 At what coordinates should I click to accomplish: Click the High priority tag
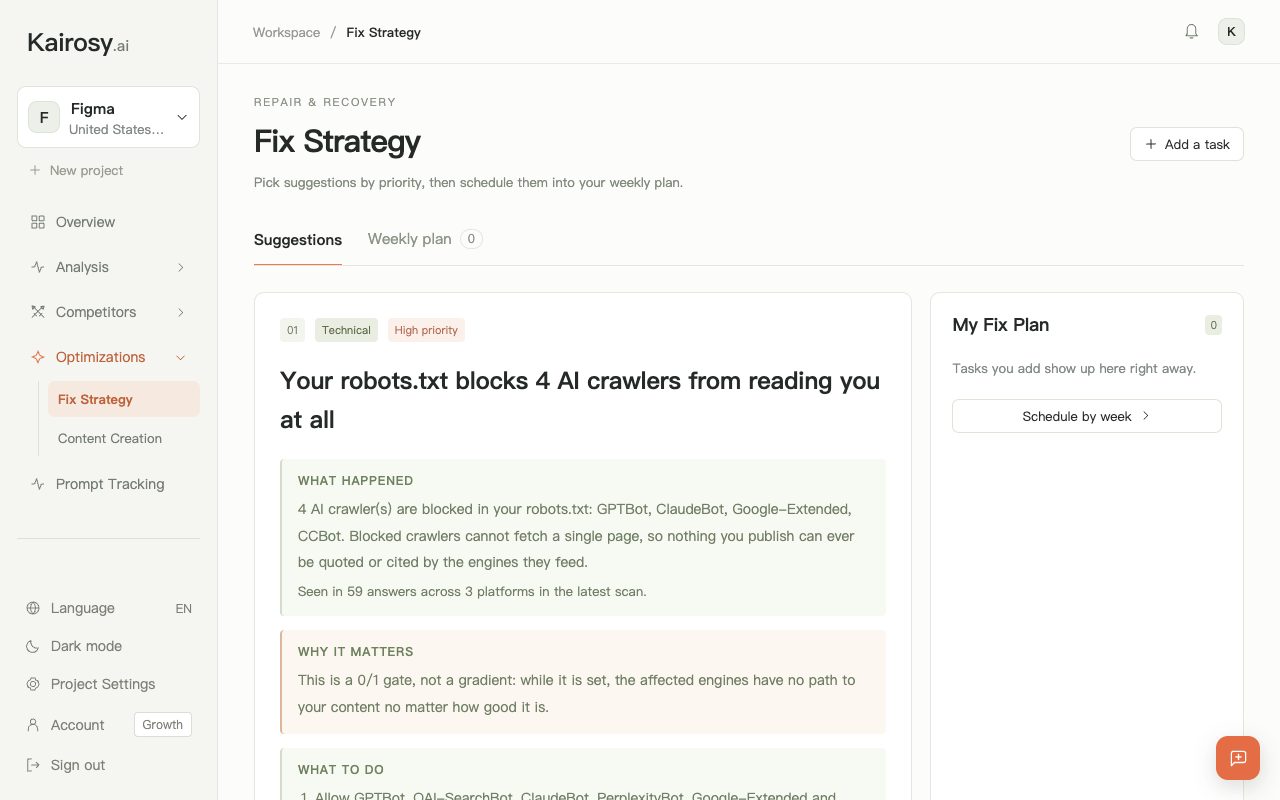(x=426, y=330)
